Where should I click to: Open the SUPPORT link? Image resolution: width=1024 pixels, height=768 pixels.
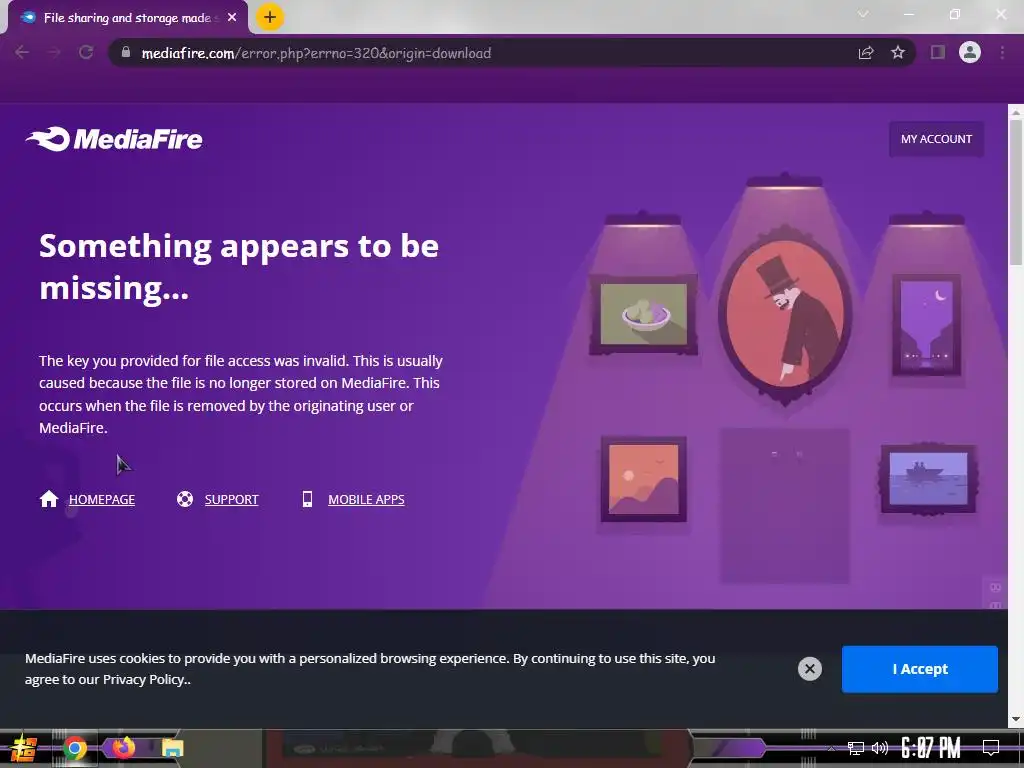[231, 500]
